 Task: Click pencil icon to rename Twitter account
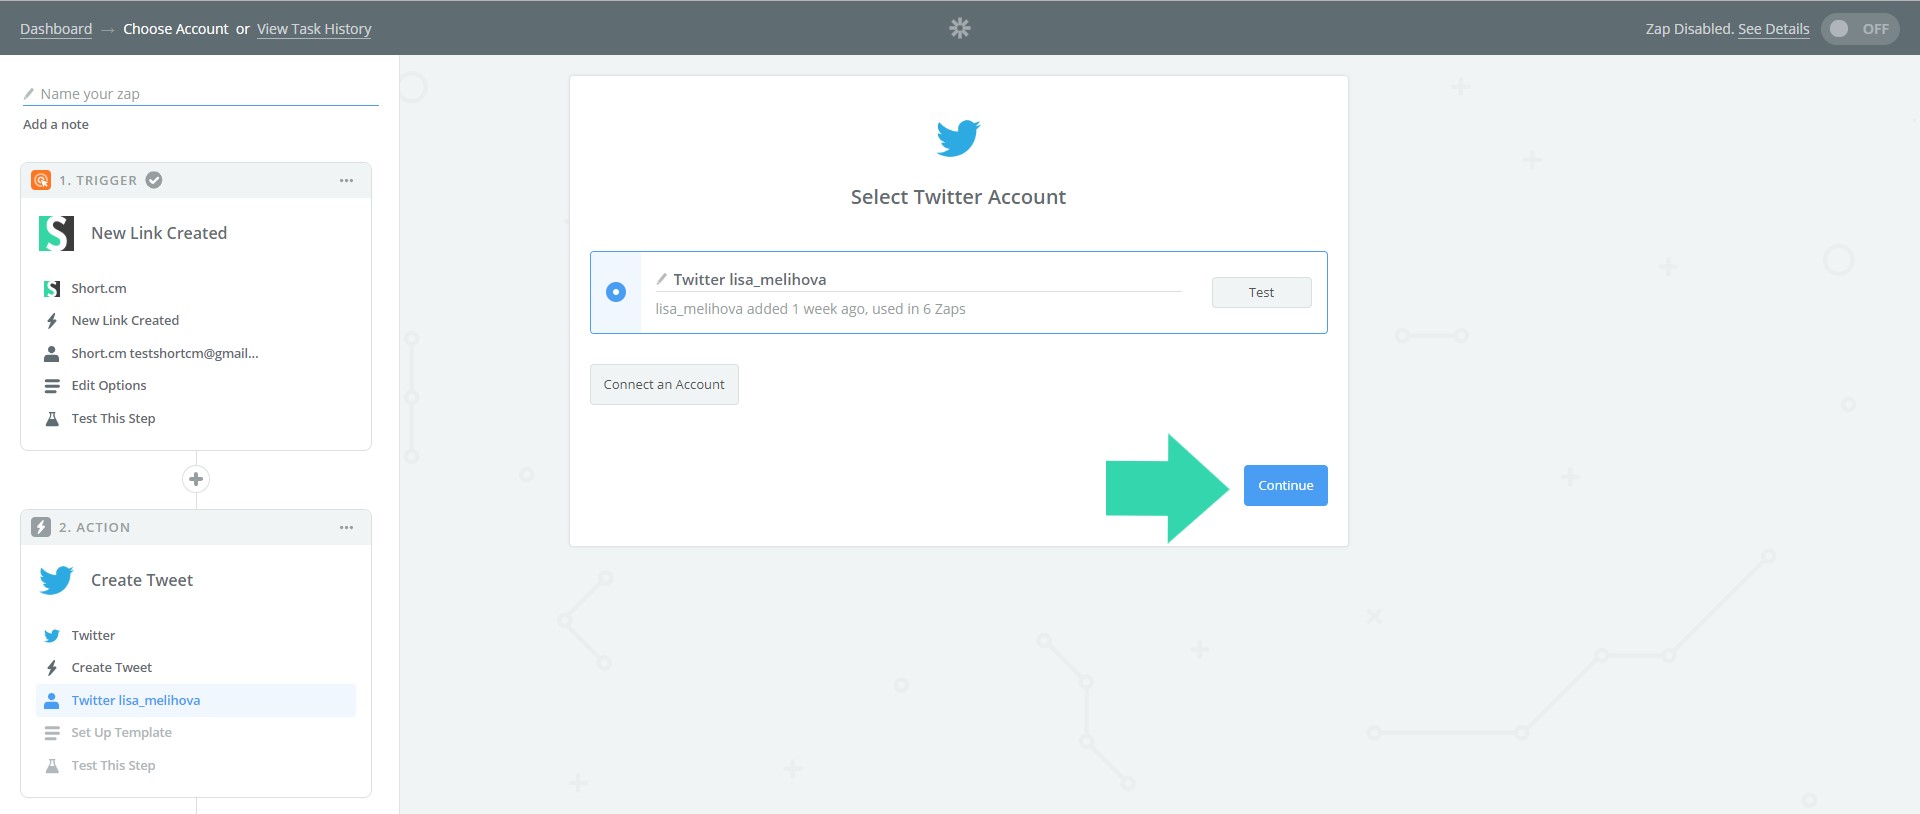pyautogui.click(x=661, y=279)
